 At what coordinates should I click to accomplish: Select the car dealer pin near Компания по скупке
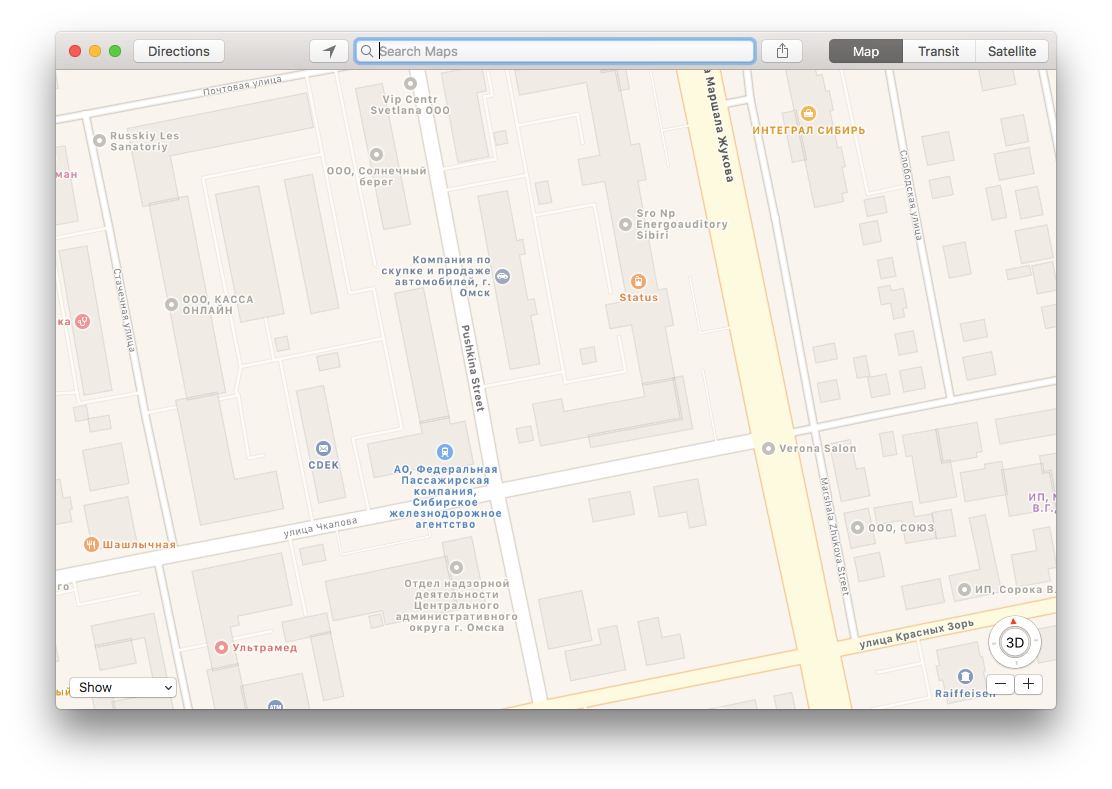[x=503, y=276]
